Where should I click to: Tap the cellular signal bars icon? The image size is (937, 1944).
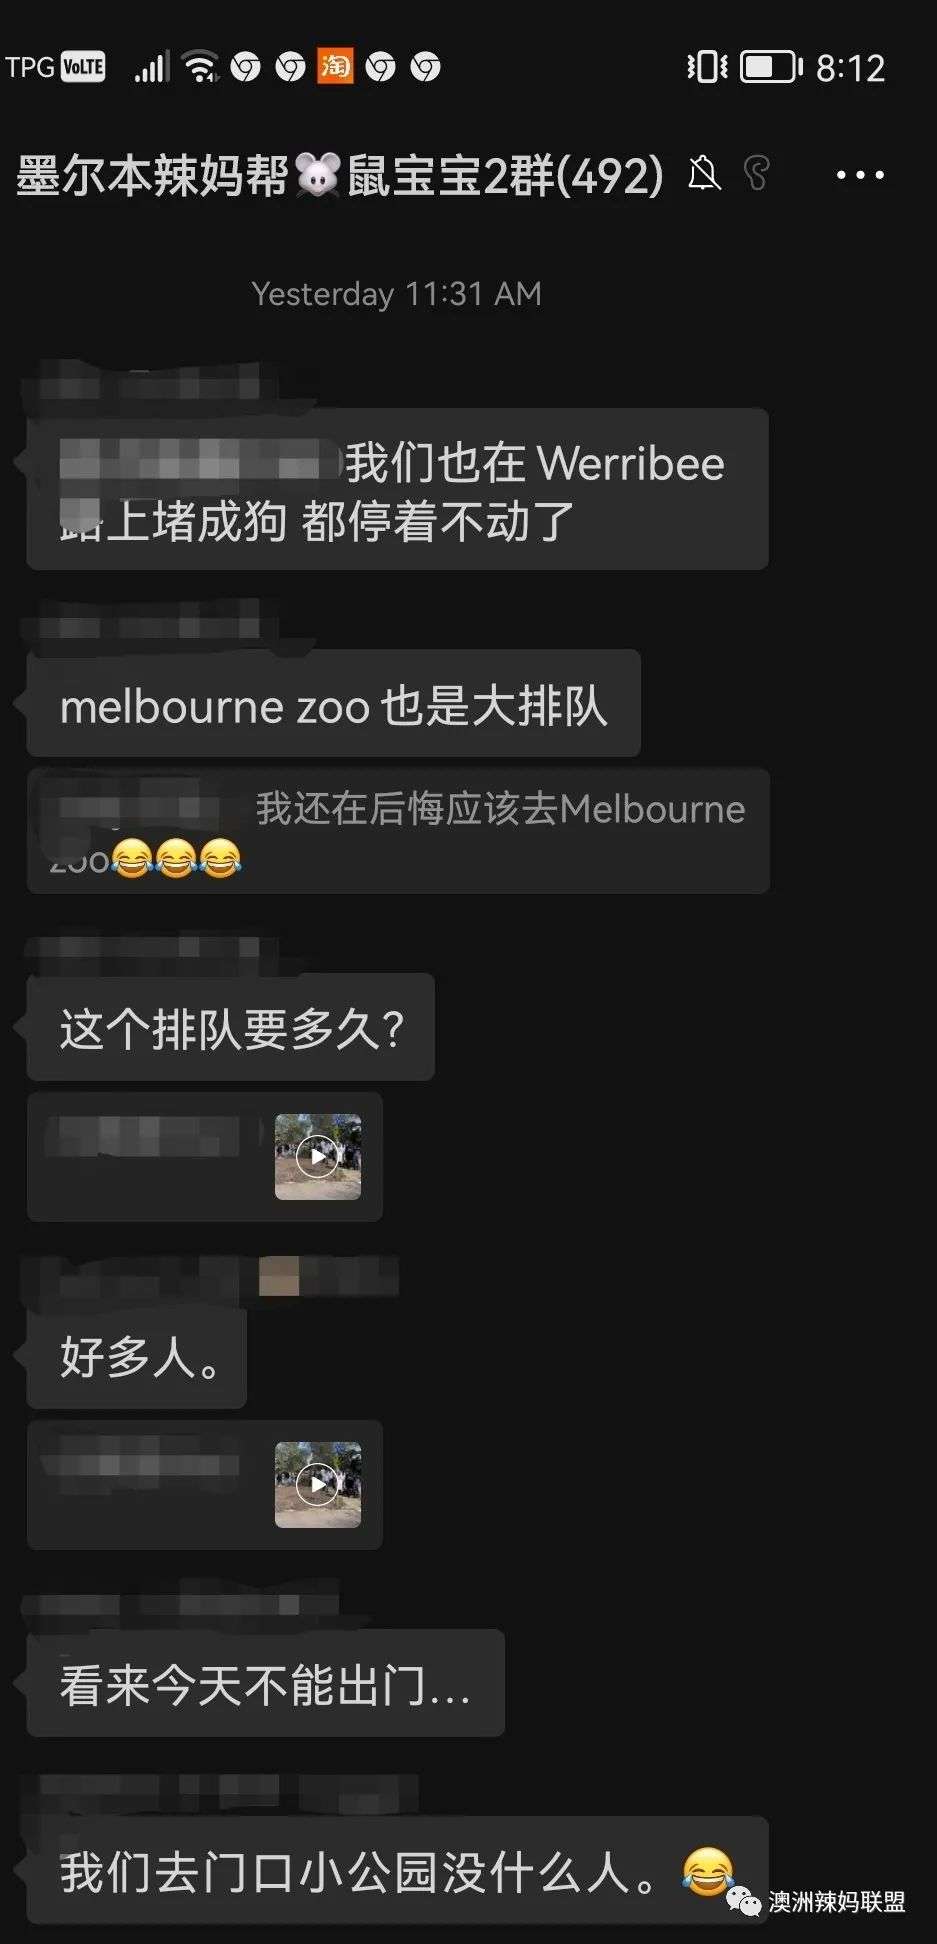coord(152,67)
